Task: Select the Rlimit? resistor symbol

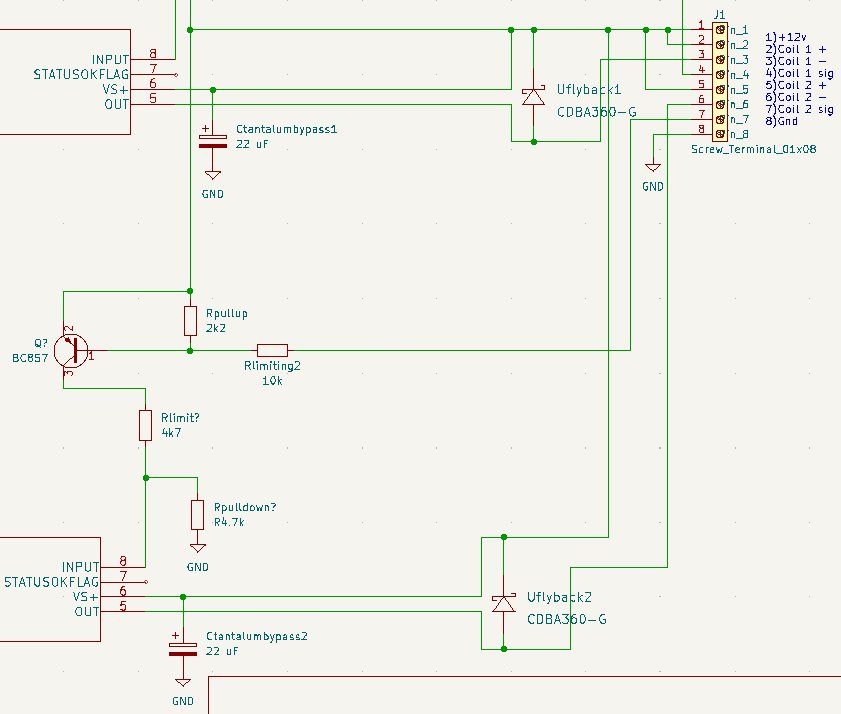Action: click(146, 425)
